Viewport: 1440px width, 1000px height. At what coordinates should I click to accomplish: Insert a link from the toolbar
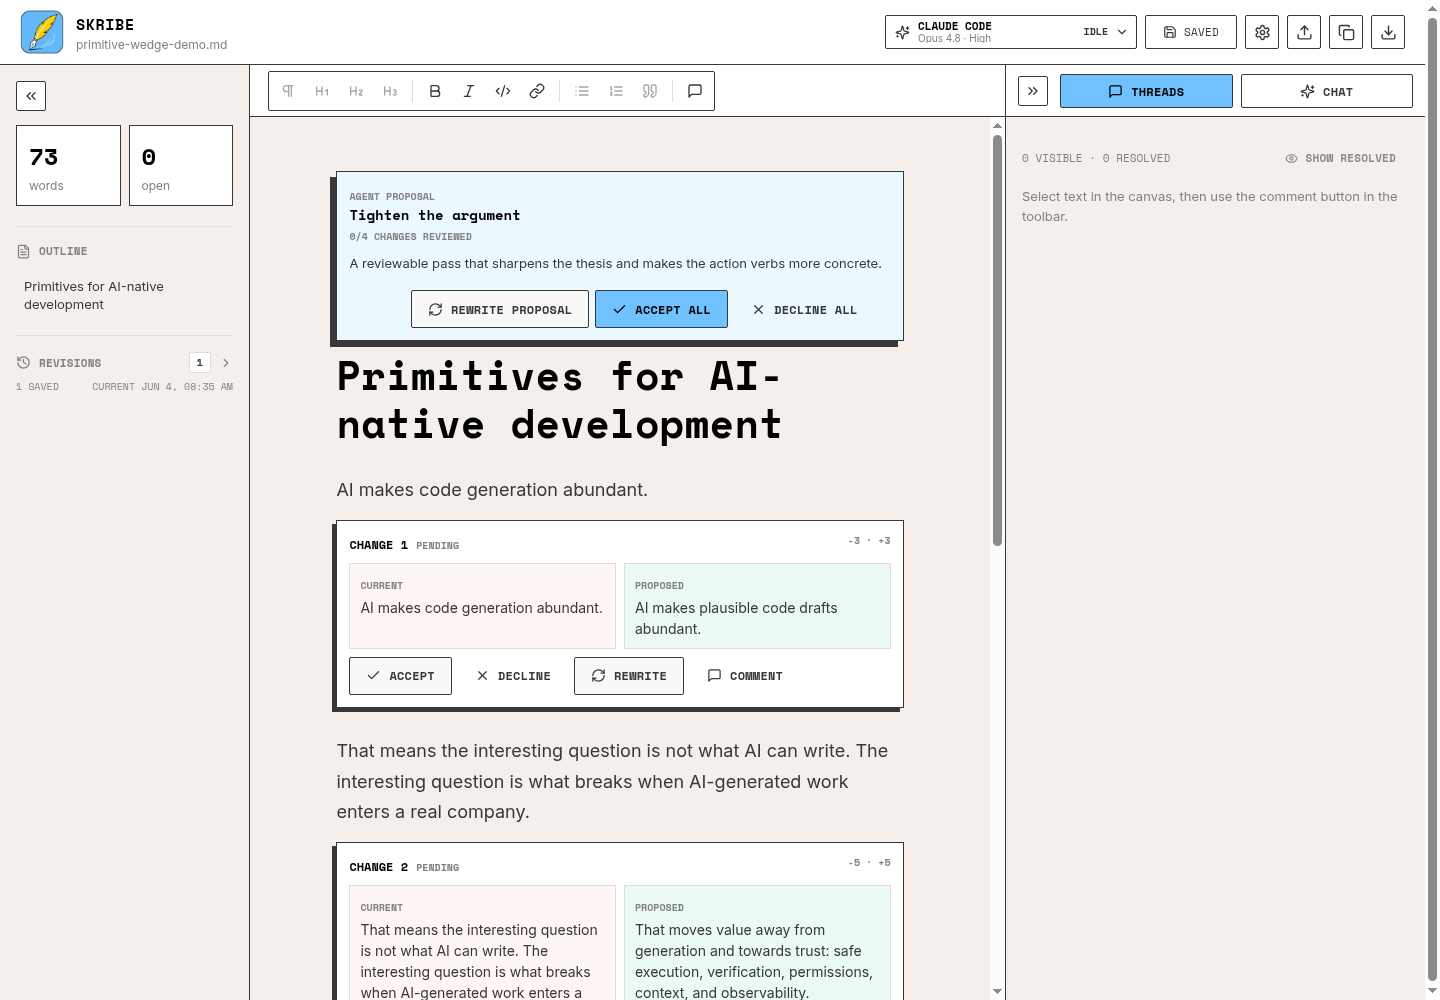[x=537, y=91]
